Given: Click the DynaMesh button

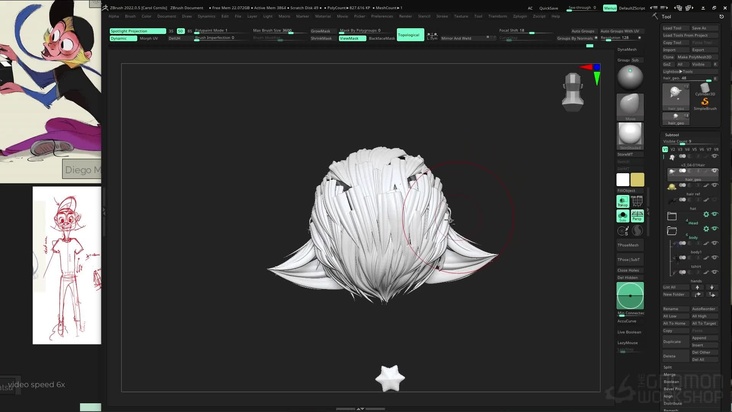Looking at the screenshot, I should (x=627, y=49).
